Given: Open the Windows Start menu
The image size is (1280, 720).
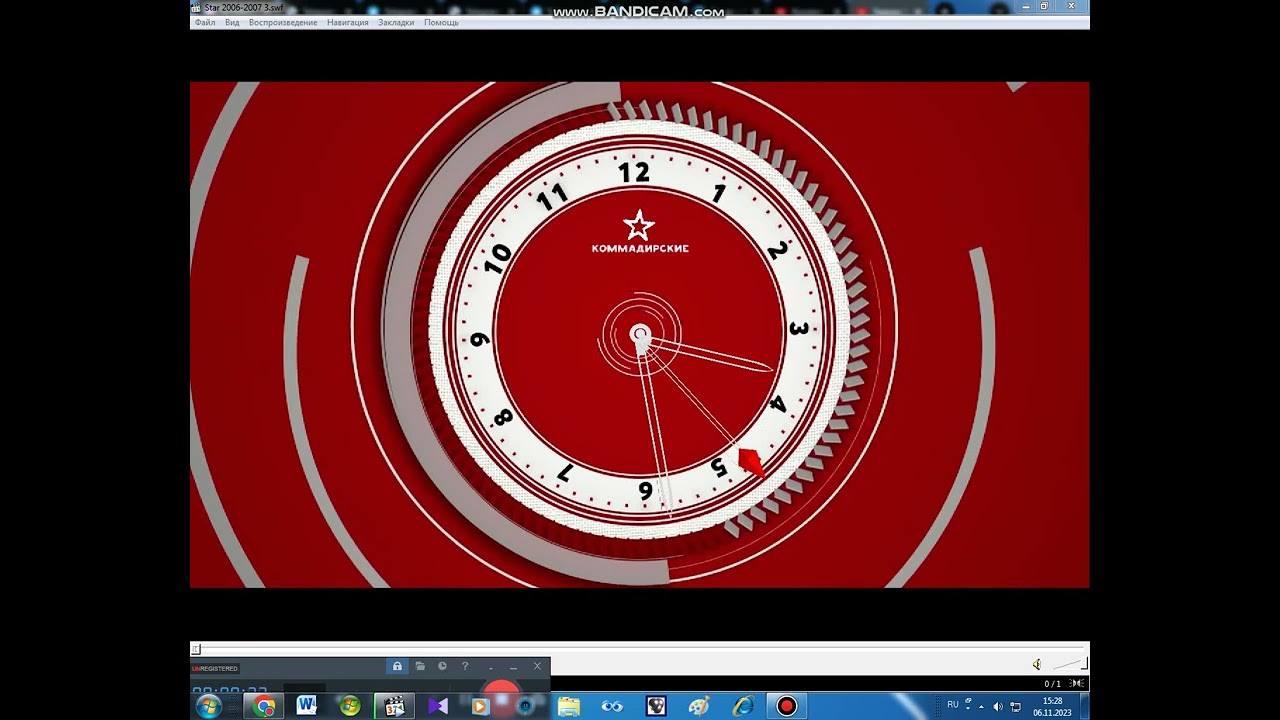Looking at the screenshot, I should (209, 706).
